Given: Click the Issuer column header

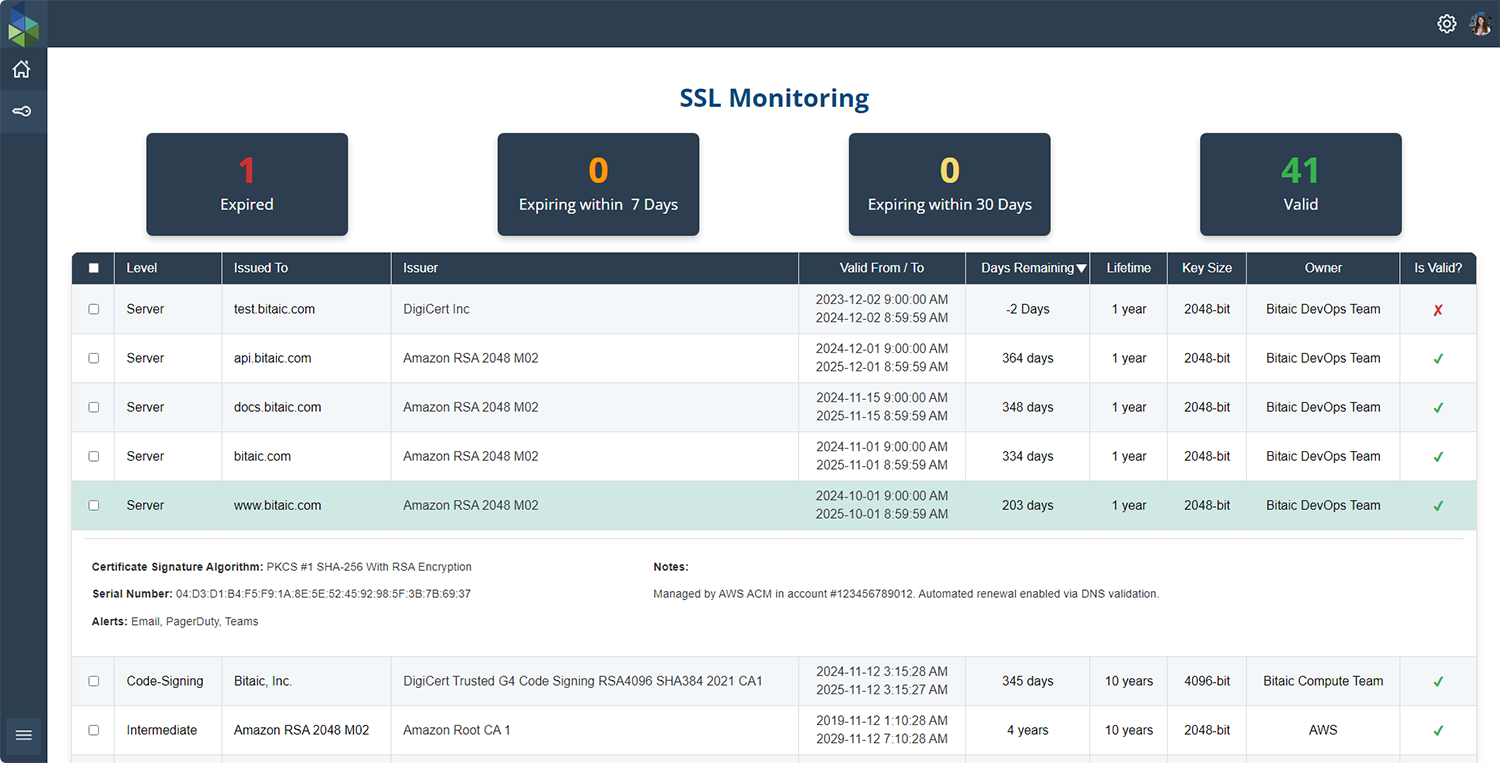Looking at the screenshot, I should [420, 268].
